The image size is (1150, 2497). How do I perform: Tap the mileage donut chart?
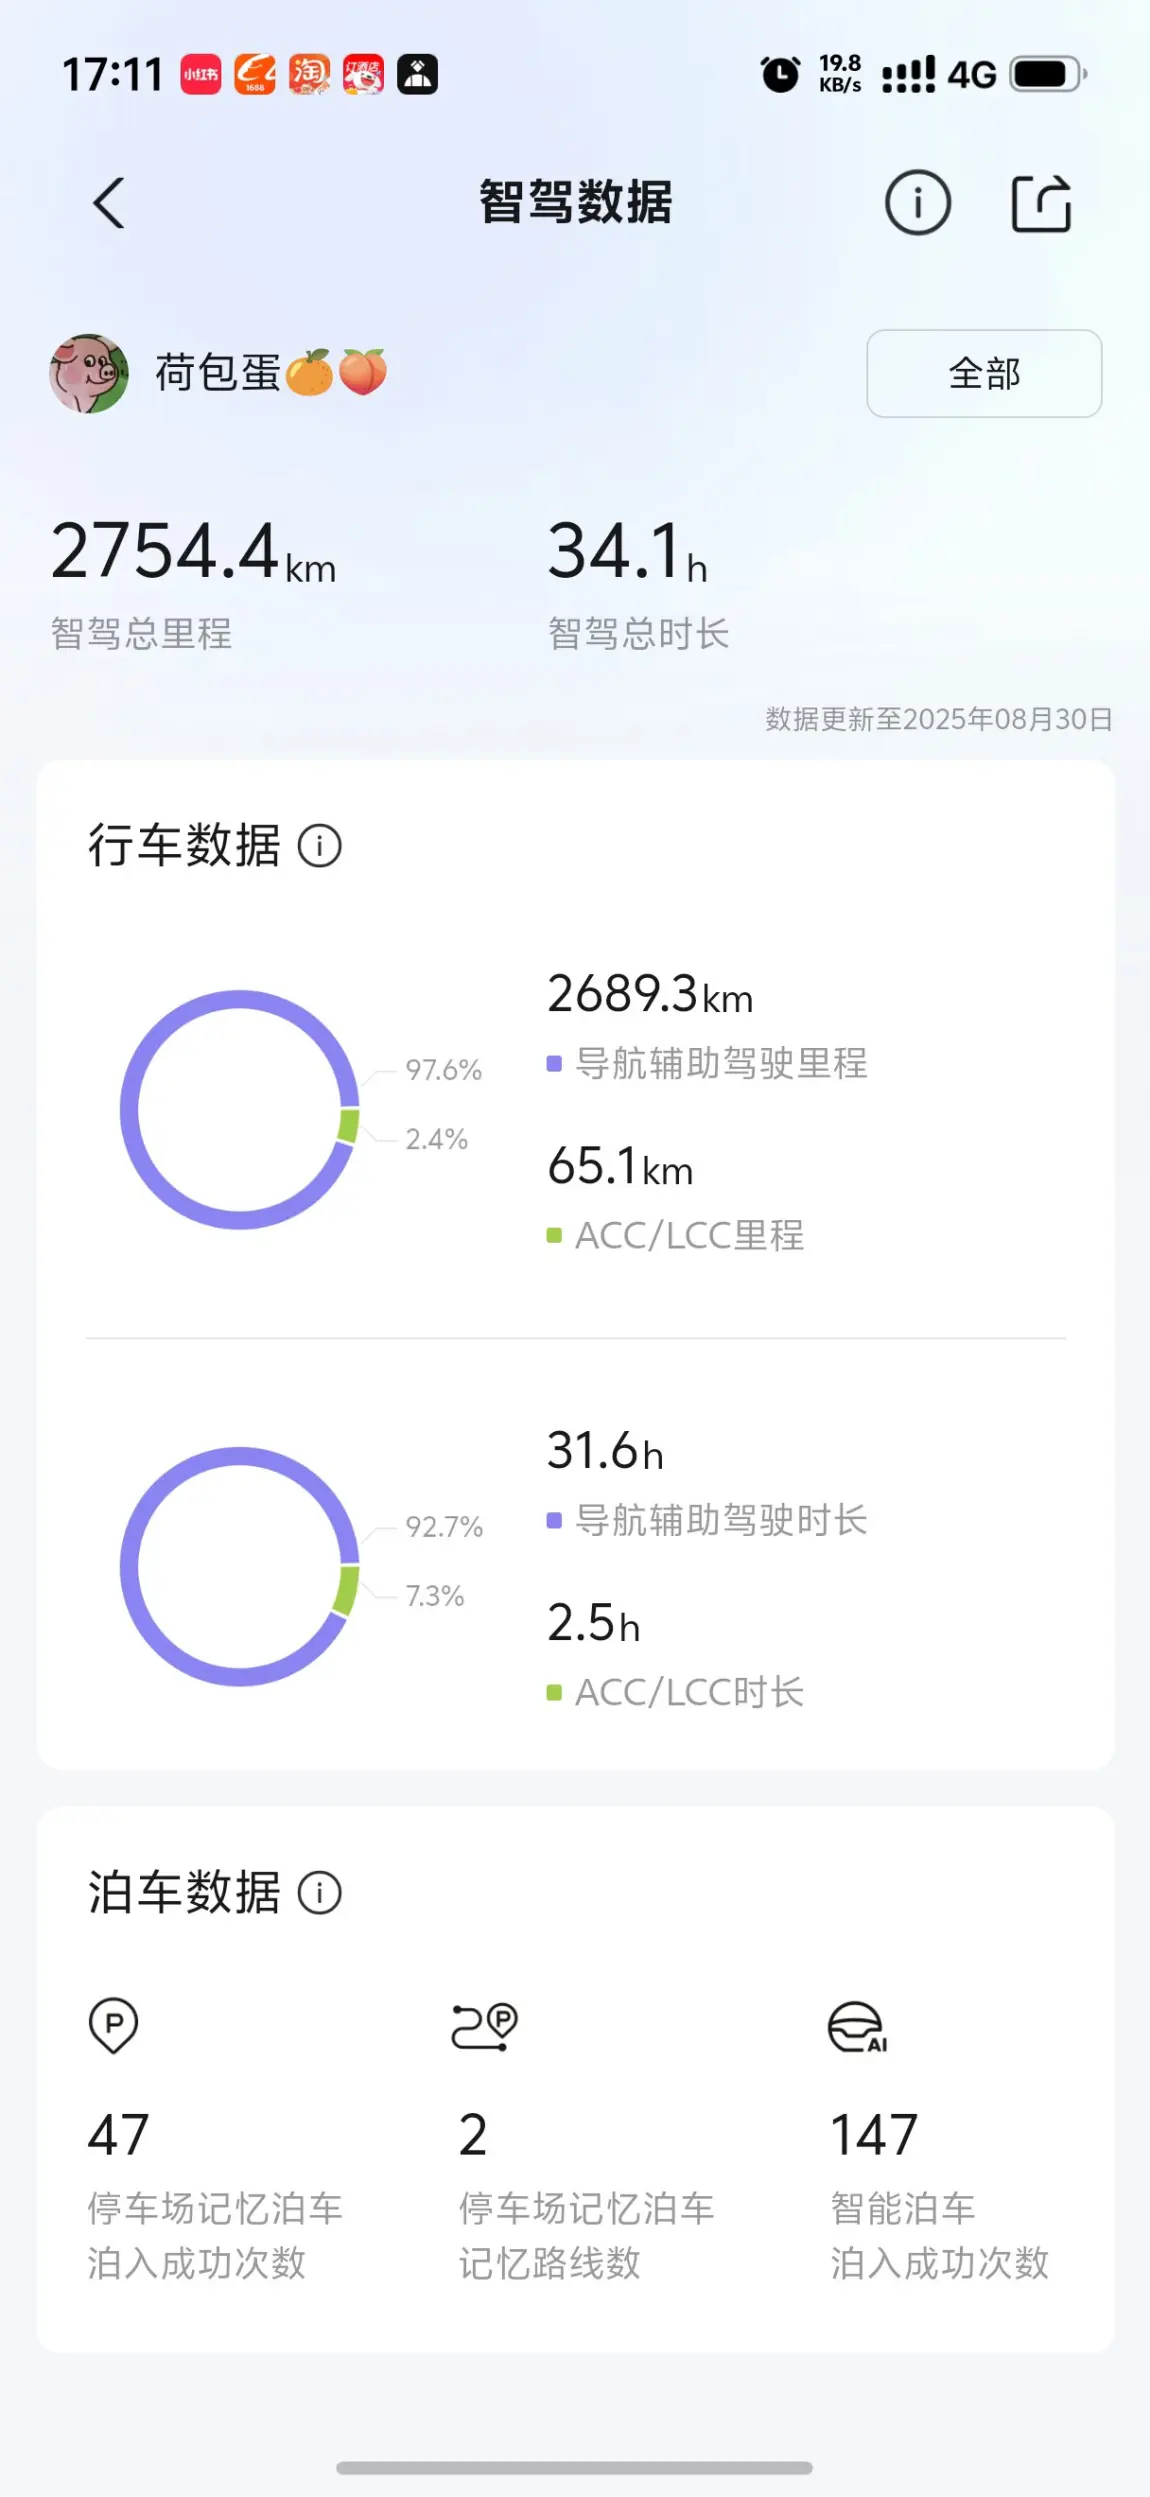(x=240, y=1109)
